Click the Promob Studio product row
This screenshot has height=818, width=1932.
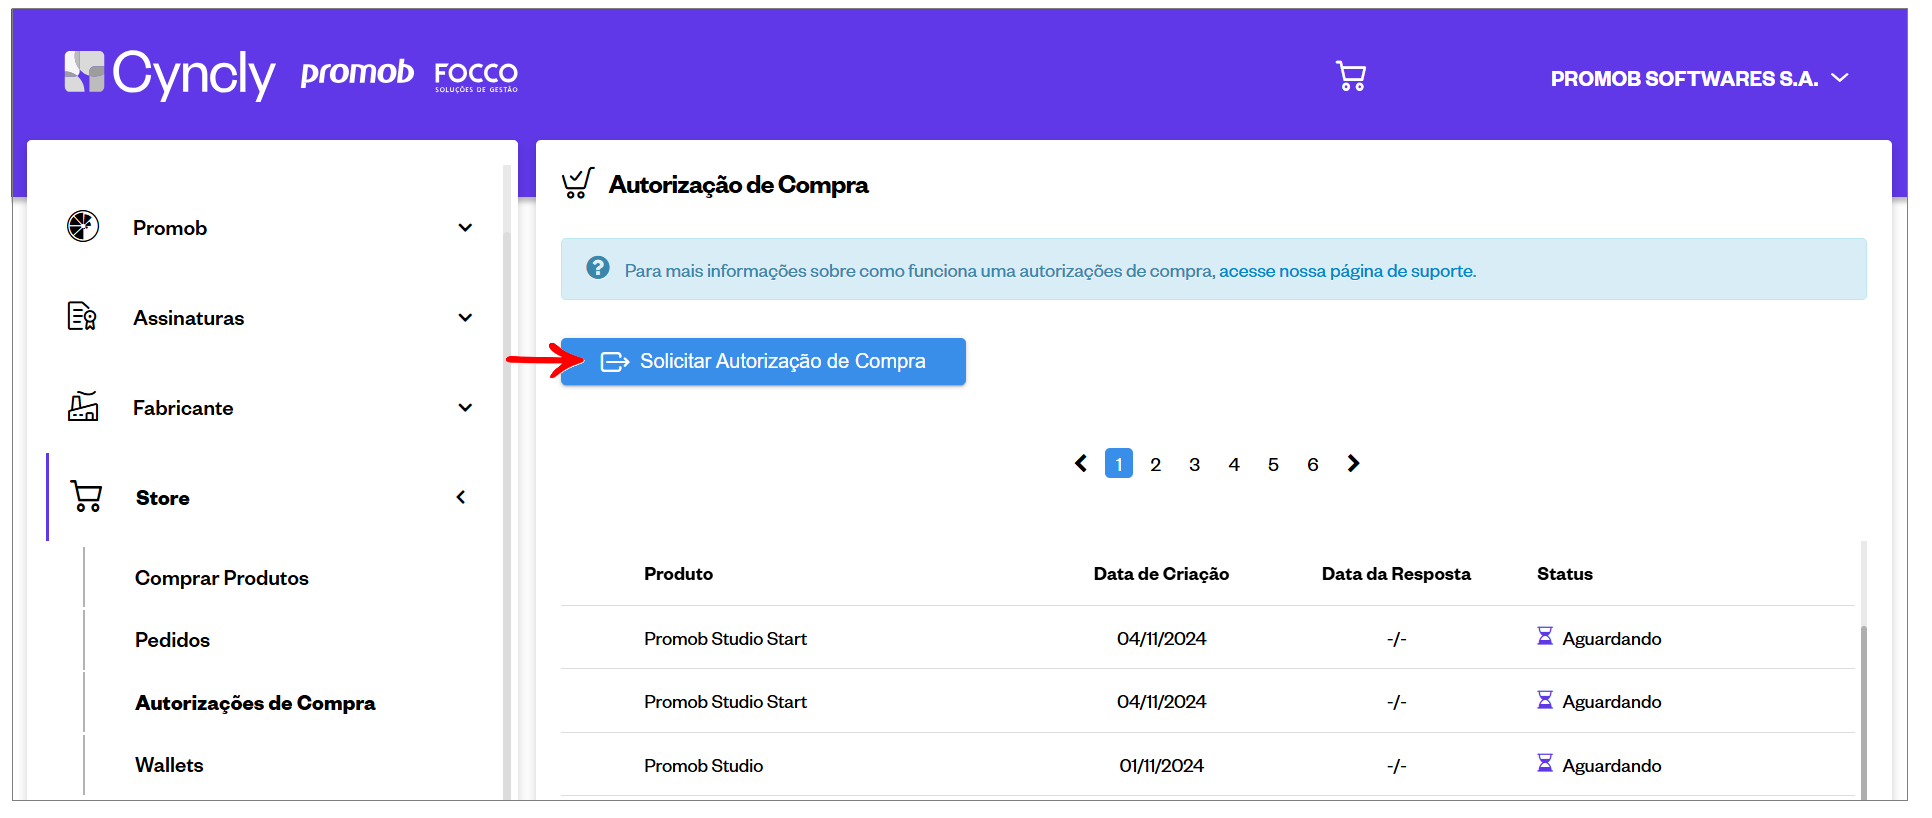click(x=1207, y=765)
